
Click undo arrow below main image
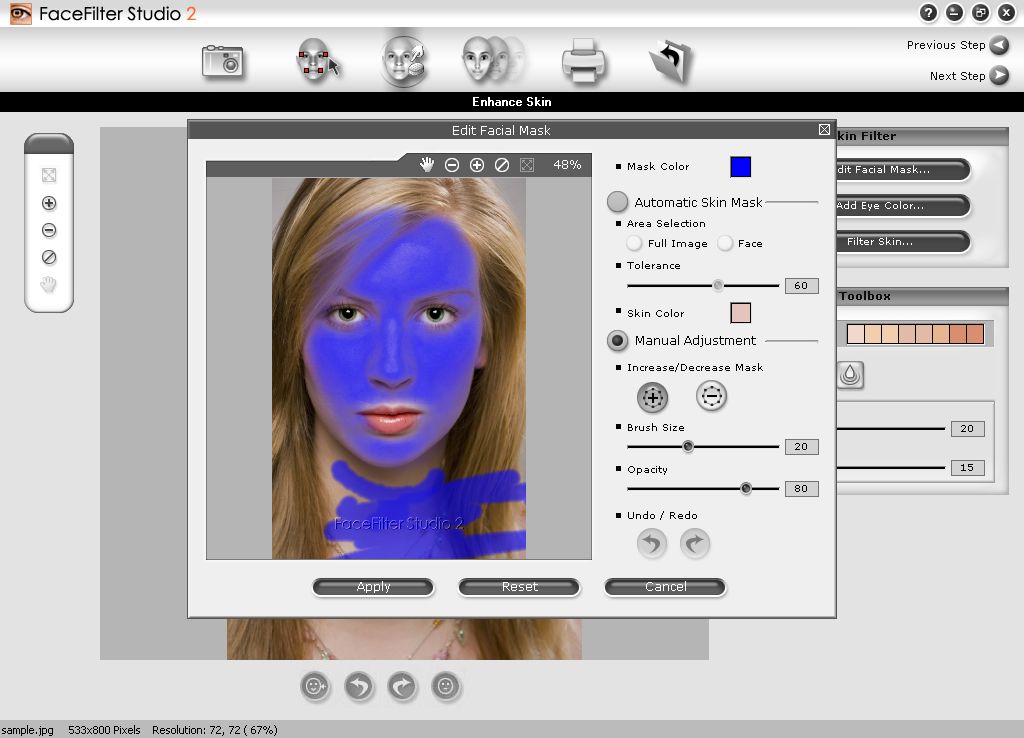[x=359, y=686]
